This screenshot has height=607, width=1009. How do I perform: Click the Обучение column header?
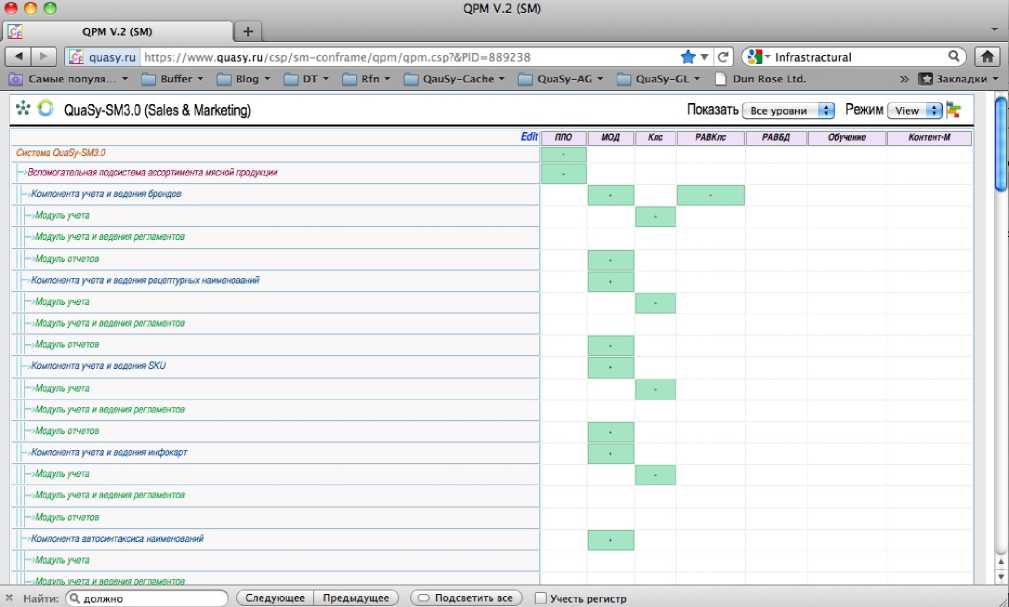[847, 138]
